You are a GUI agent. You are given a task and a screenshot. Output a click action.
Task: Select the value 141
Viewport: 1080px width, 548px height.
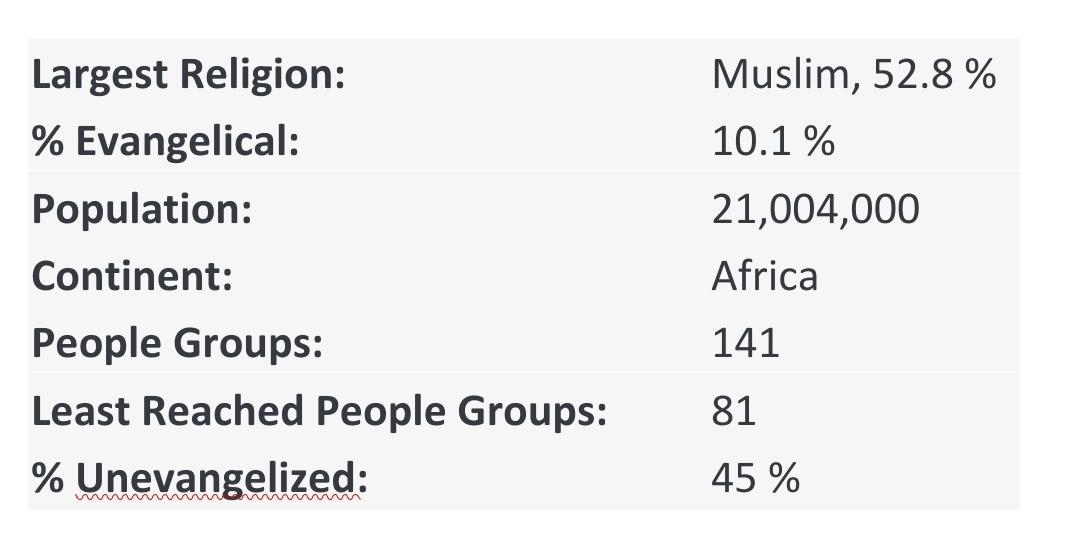point(745,343)
